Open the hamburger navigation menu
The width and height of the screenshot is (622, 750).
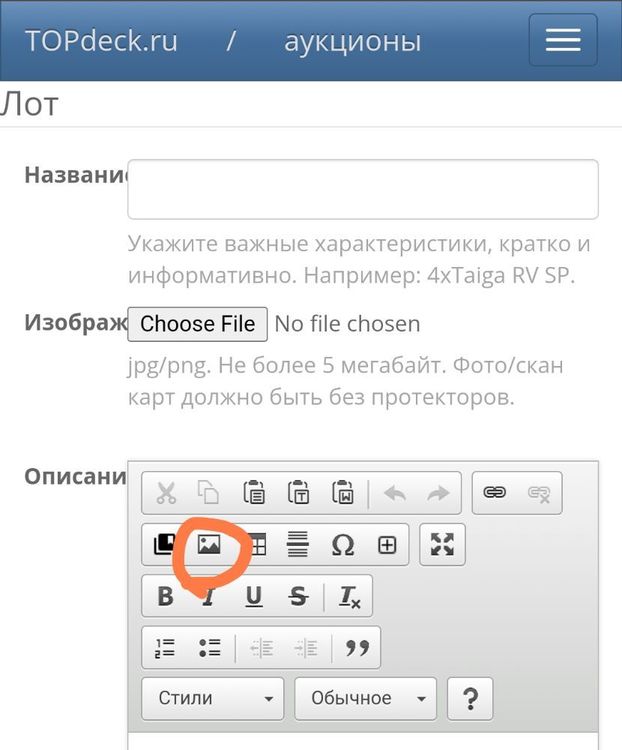[x=563, y=40]
